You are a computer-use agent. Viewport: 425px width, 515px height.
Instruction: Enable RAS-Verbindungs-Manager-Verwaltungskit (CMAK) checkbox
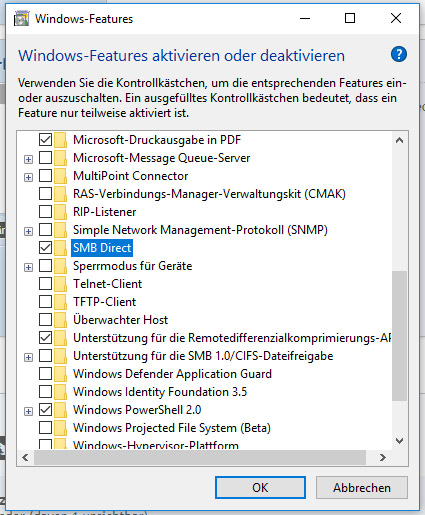pyautogui.click(x=45, y=194)
